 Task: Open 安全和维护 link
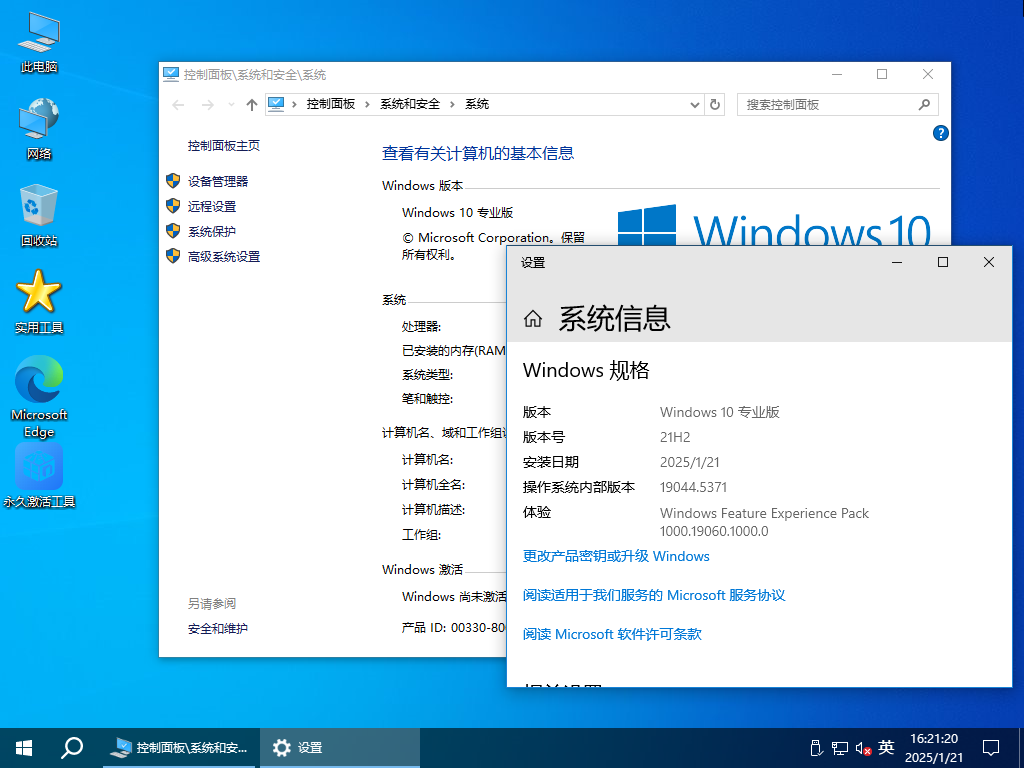coord(218,629)
